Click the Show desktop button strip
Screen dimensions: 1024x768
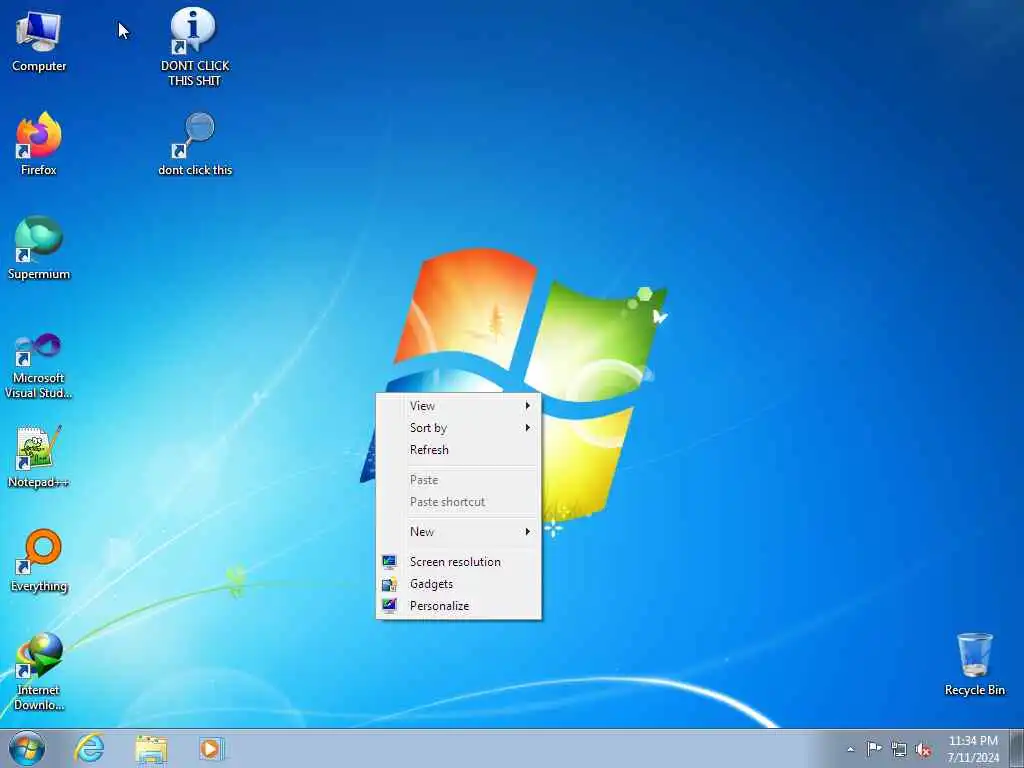pos(1017,748)
